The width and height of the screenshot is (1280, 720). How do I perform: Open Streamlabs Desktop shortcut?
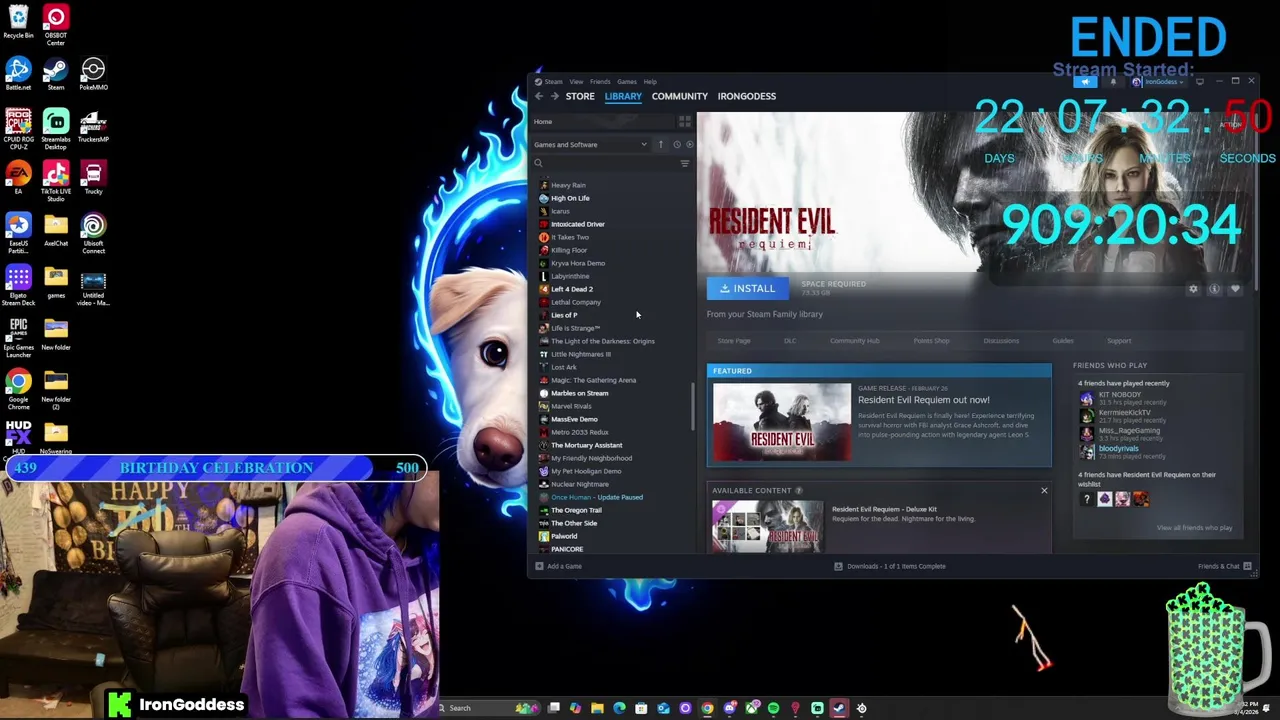click(56, 128)
